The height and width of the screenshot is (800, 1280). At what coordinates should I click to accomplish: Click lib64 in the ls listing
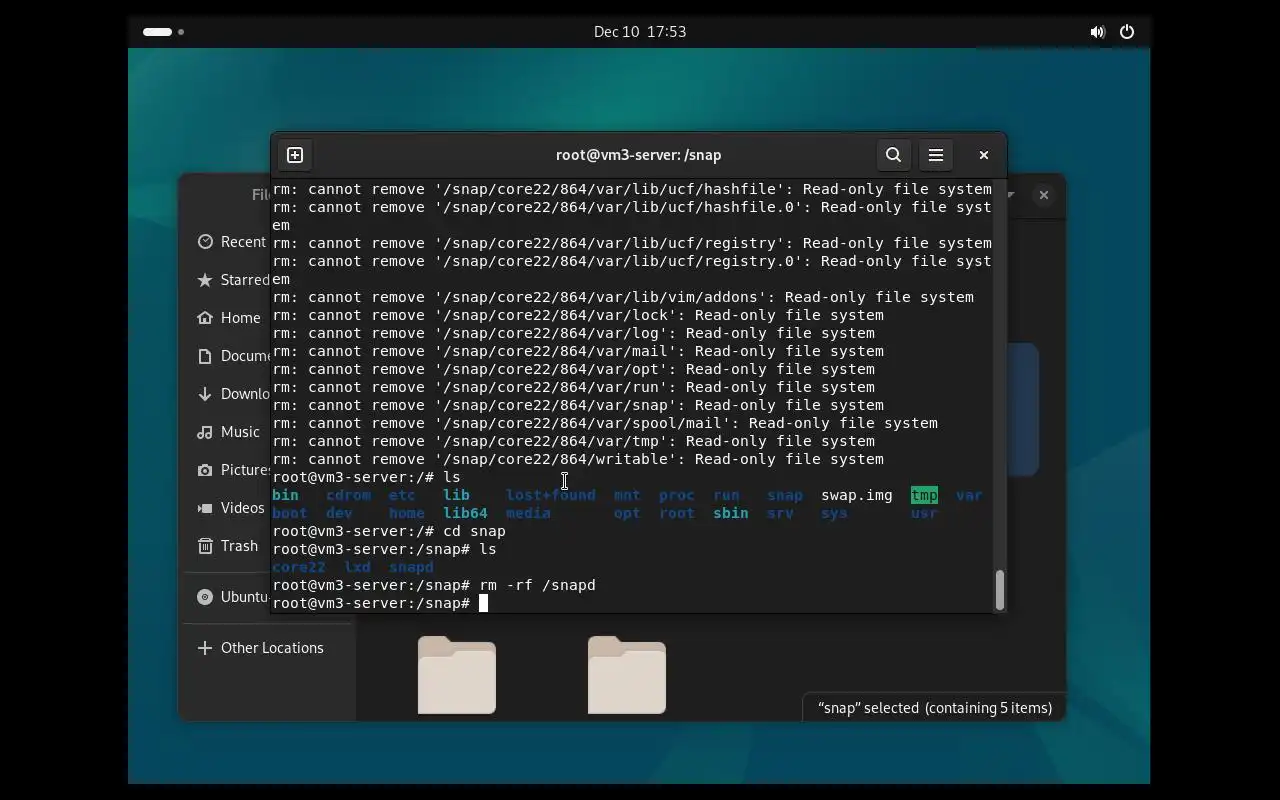[x=465, y=513]
